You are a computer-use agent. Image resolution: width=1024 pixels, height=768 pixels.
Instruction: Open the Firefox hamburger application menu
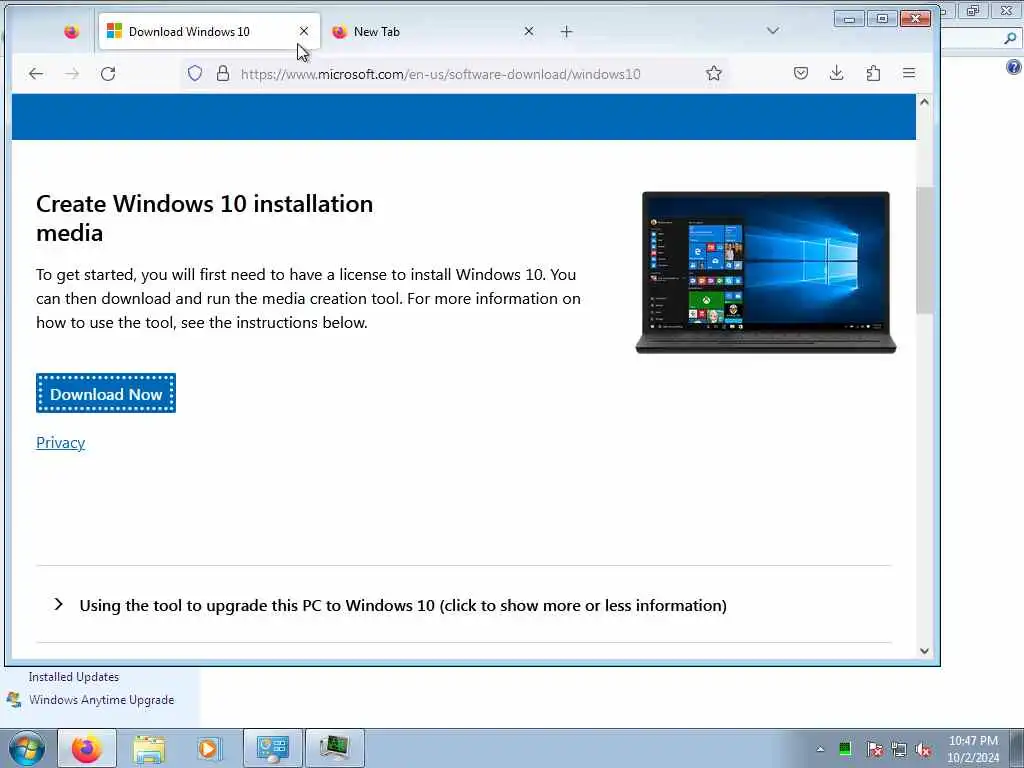(909, 73)
